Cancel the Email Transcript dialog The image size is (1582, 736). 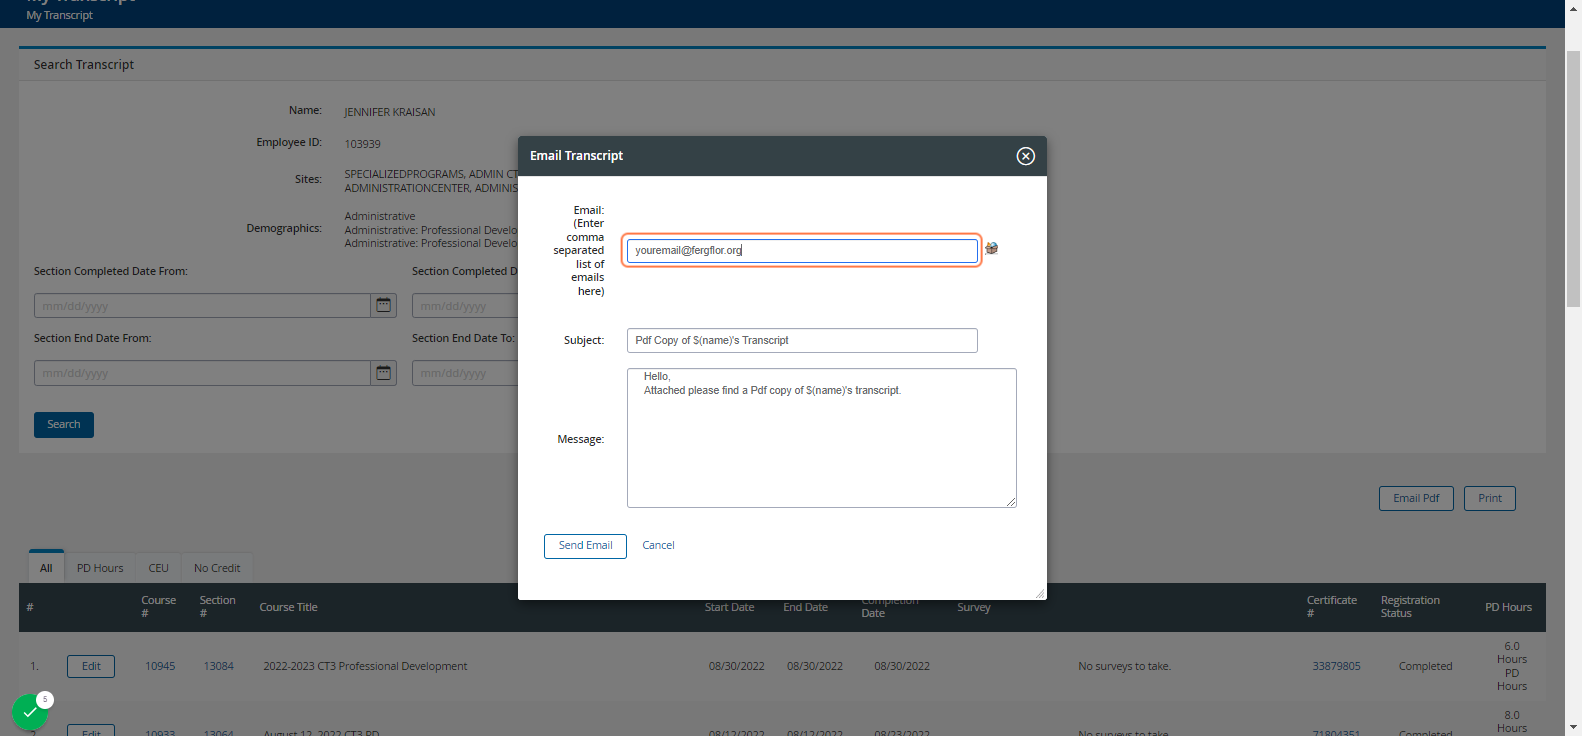pyautogui.click(x=658, y=546)
